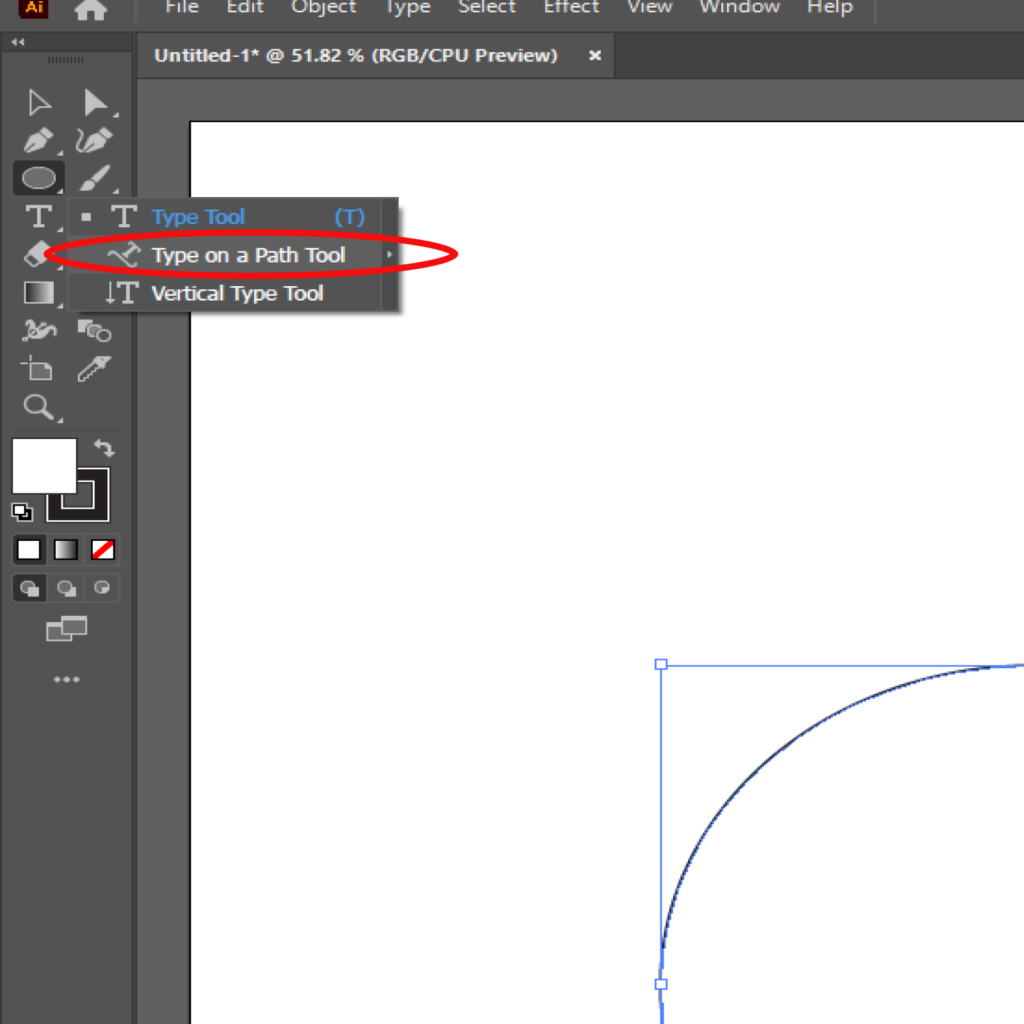Open the Type menu
This screenshot has width=1024, height=1024.
click(408, 7)
